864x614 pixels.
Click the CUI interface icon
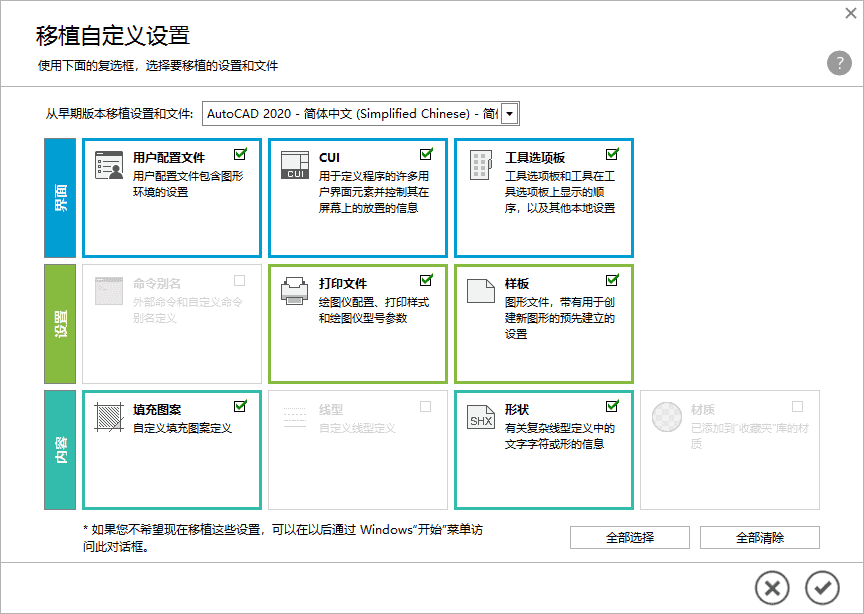[295, 166]
